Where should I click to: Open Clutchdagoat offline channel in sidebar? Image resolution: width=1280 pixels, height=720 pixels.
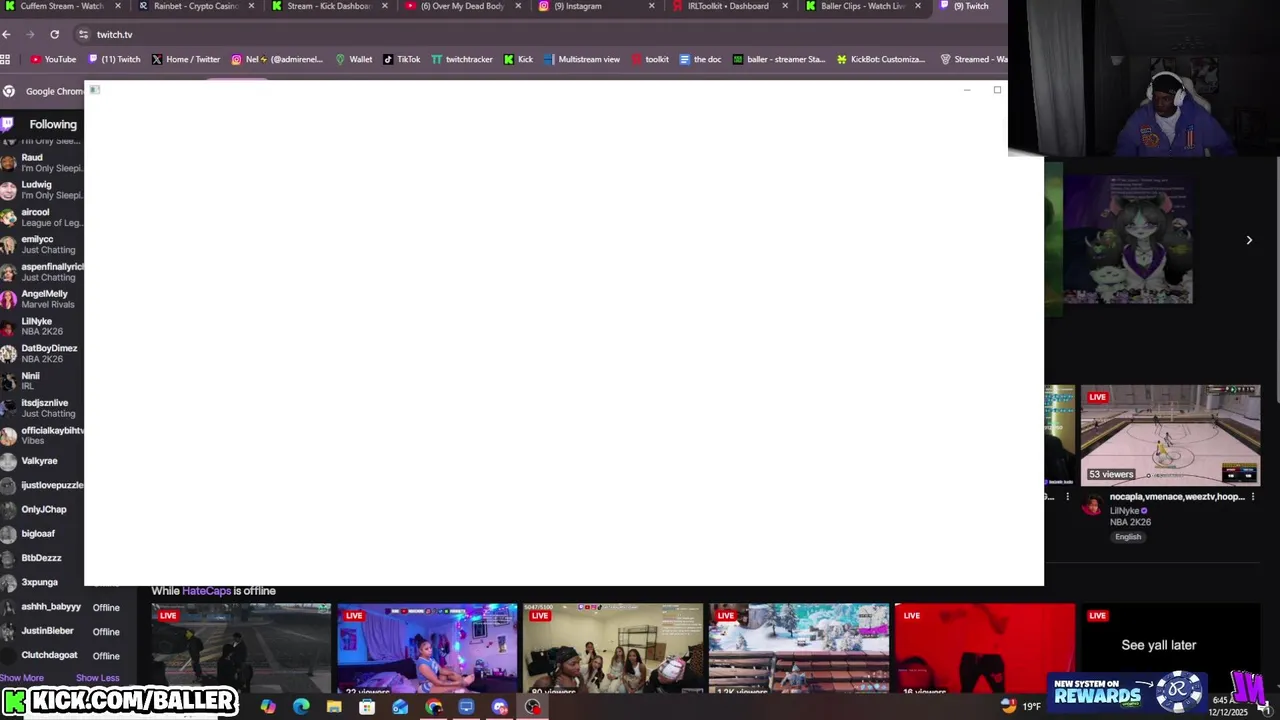60,655
